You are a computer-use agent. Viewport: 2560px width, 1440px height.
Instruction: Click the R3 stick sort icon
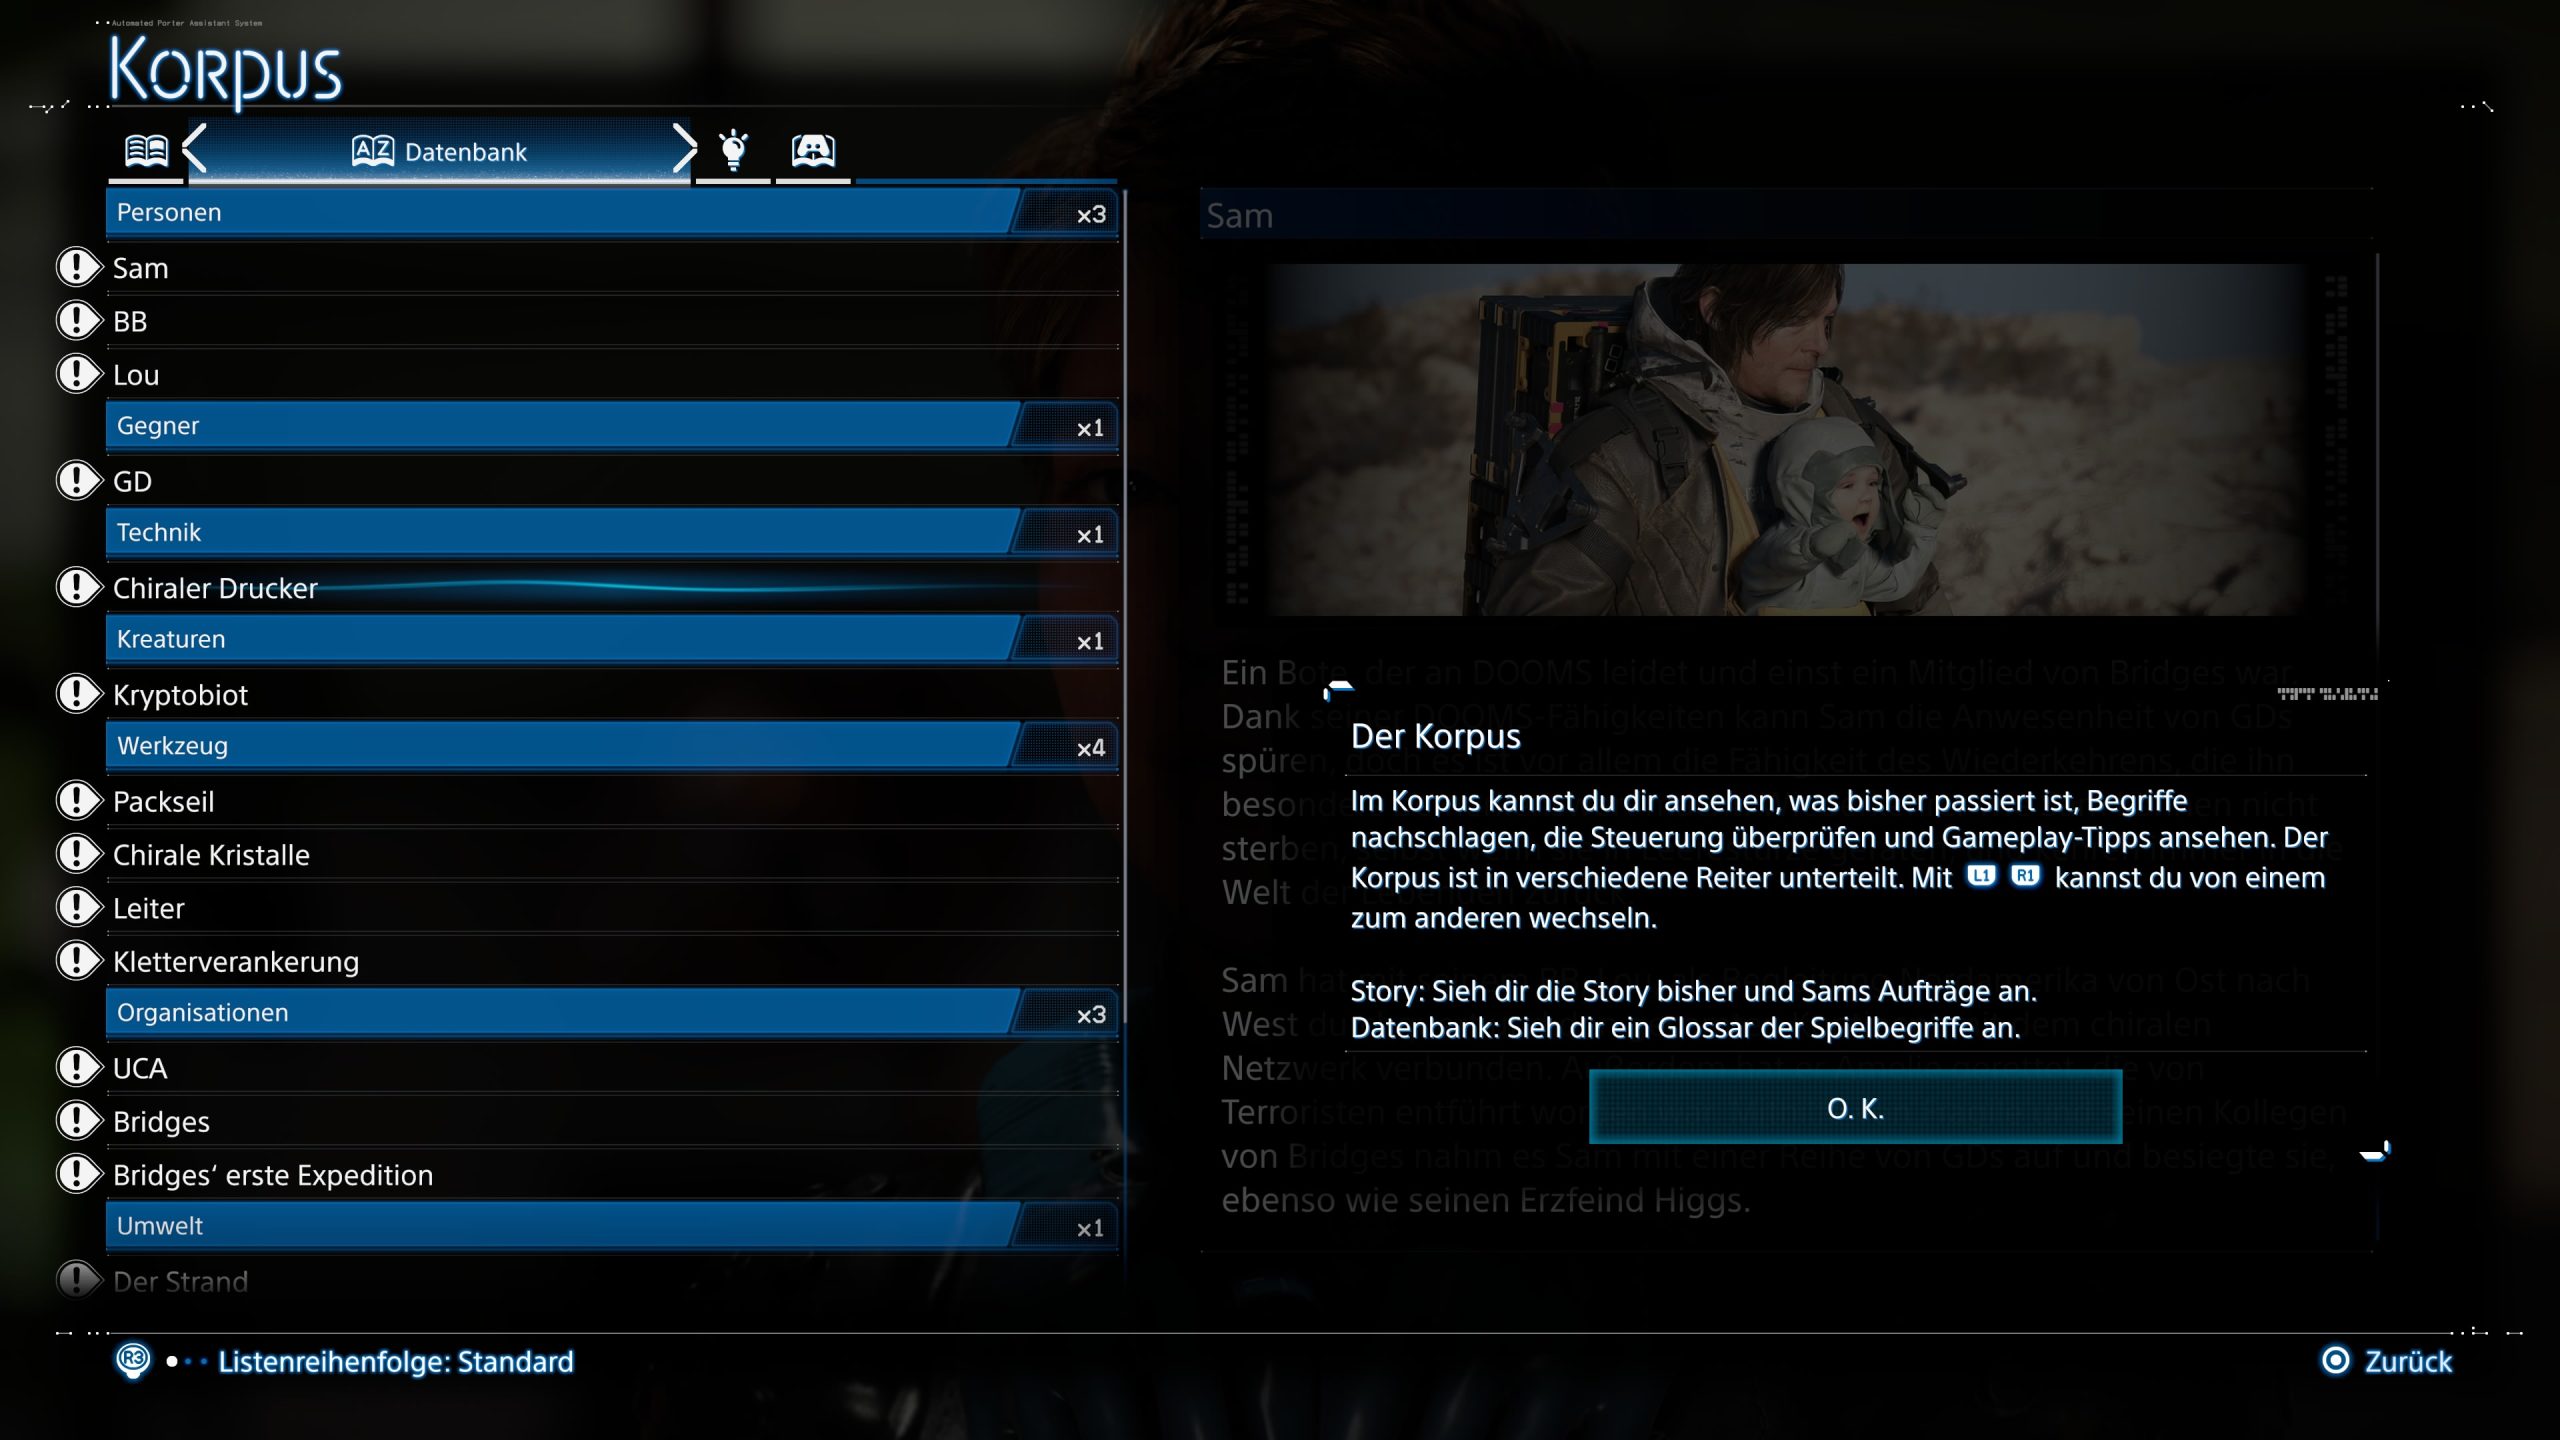click(133, 1361)
